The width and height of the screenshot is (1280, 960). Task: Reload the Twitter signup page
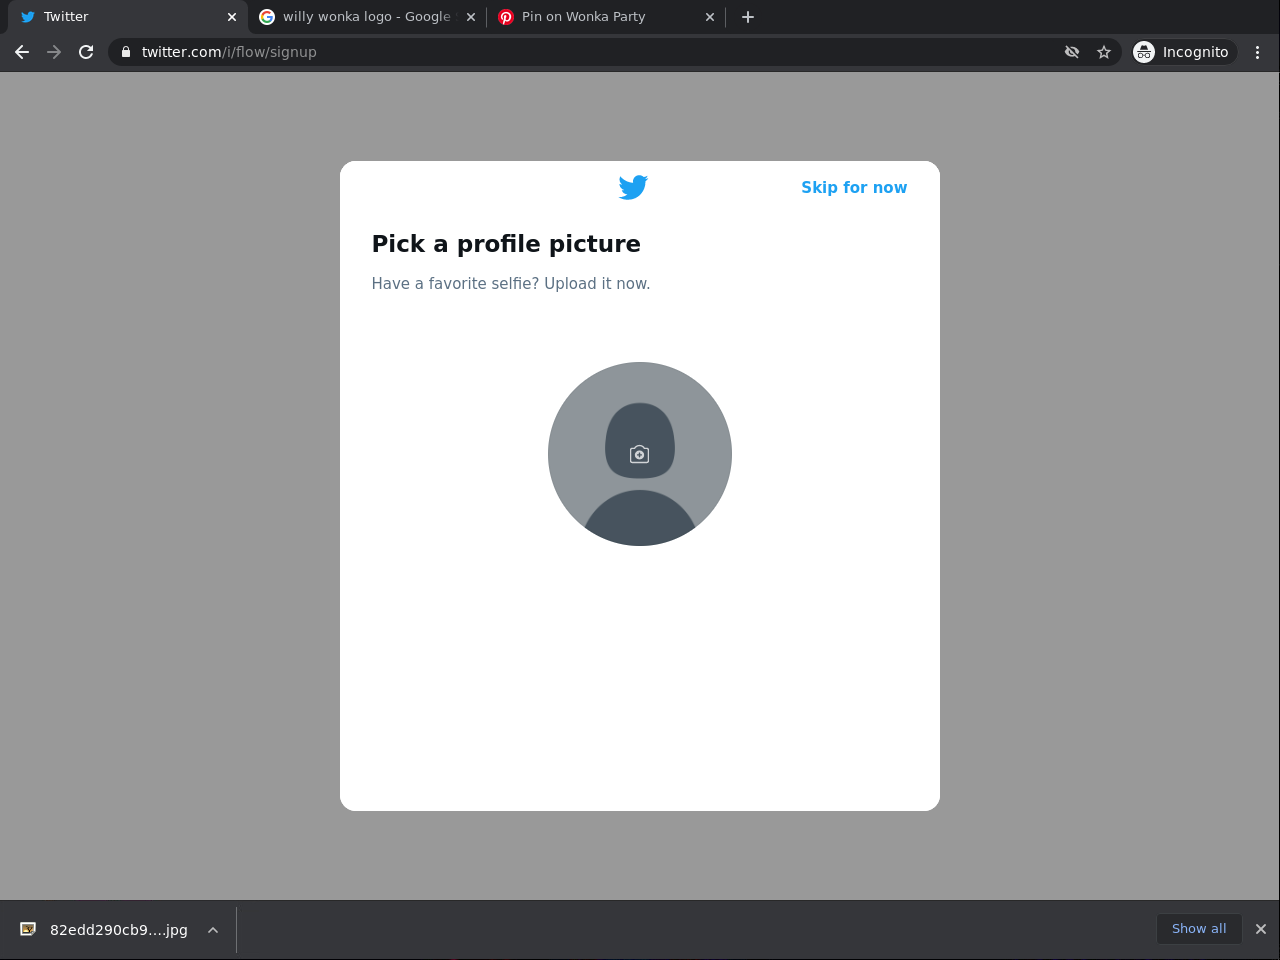(x=86, y=52)
